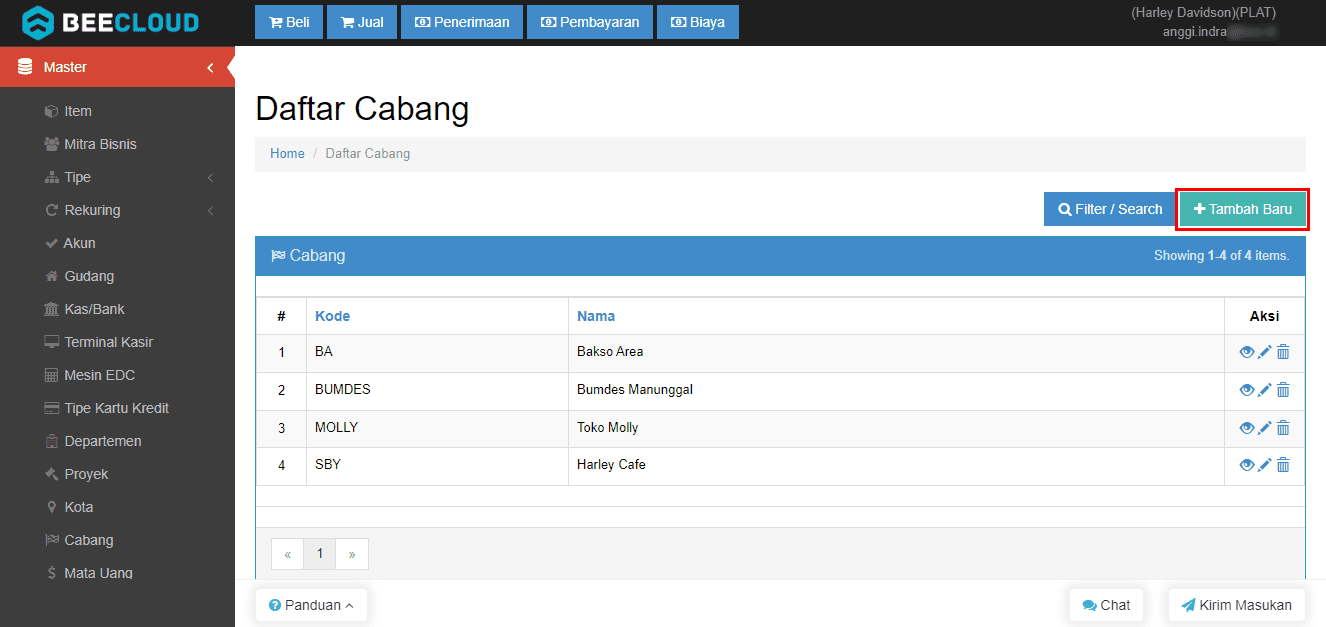Screen dimensions: 1326x627
Task: Open the Penerimaan receipts menu
Action: point(462,22)
